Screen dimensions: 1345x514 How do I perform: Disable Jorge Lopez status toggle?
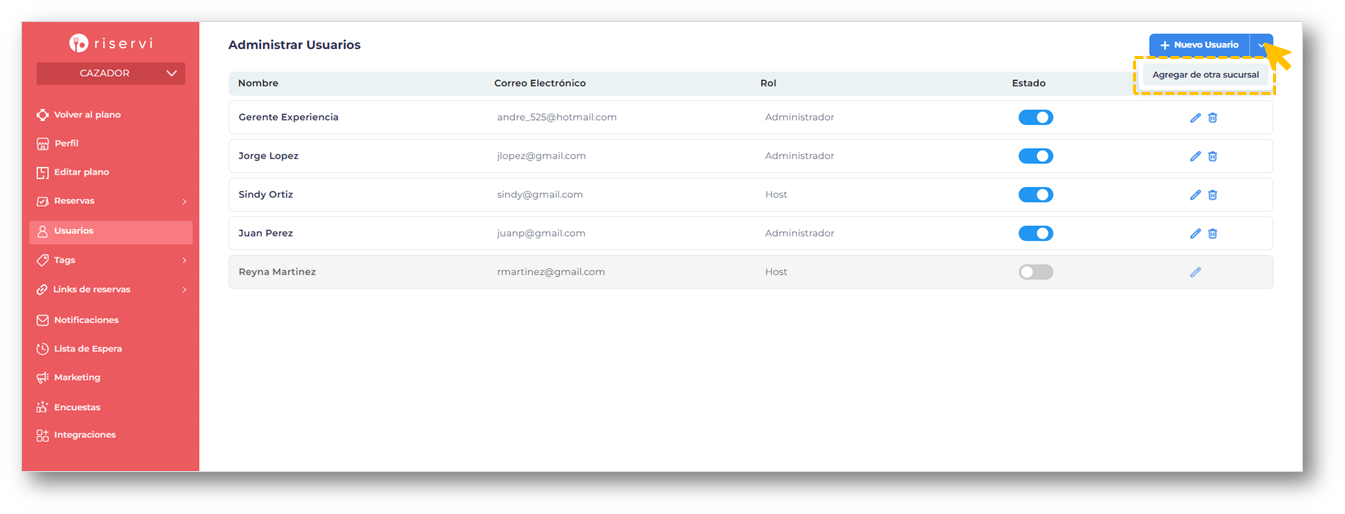1035,156
